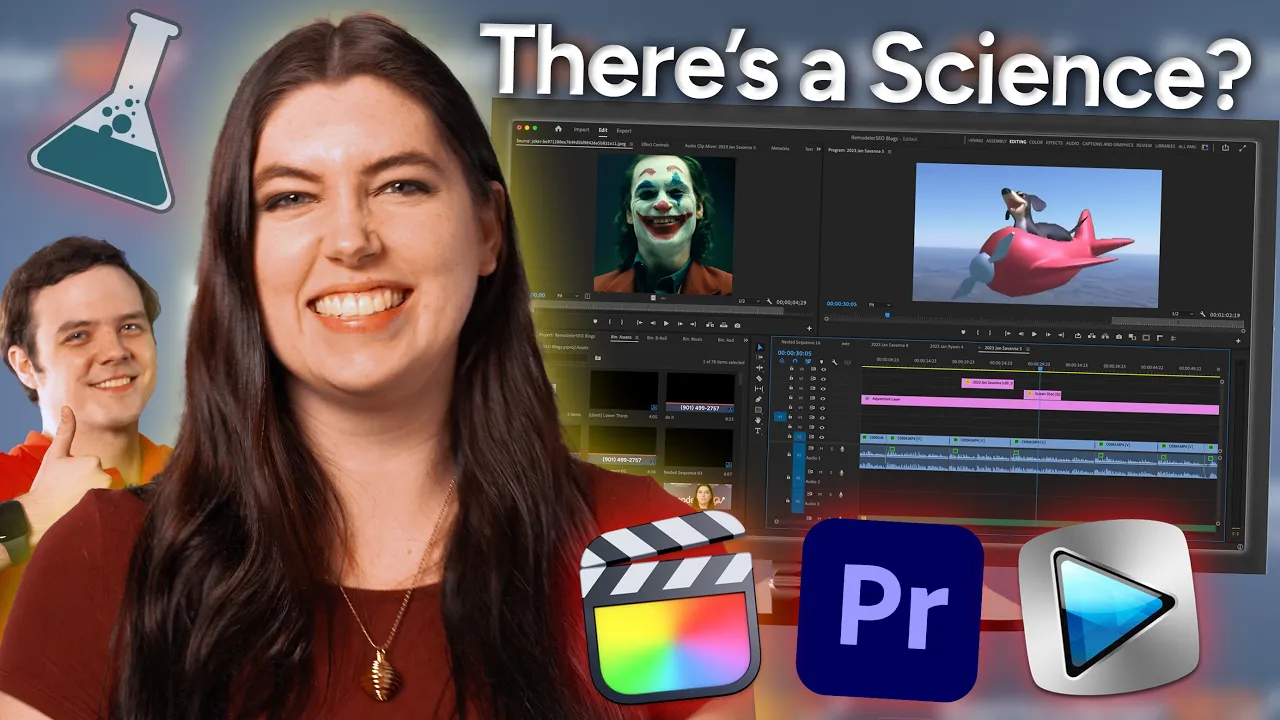Switch to the Color workspace
Image resolution: width=1280 pixels, height=720 pixels.
[x=1036, y=142]
